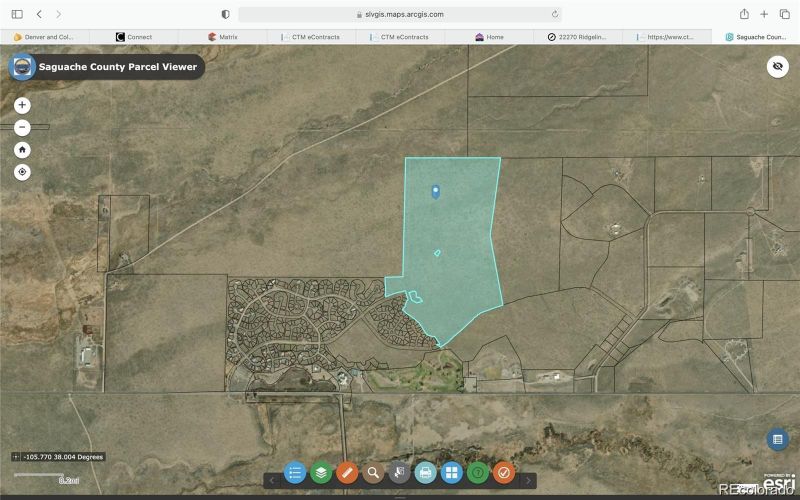The image size is (800, 500).
Task: Switch to the Denver and Col... tab
Action: (44, 37)
